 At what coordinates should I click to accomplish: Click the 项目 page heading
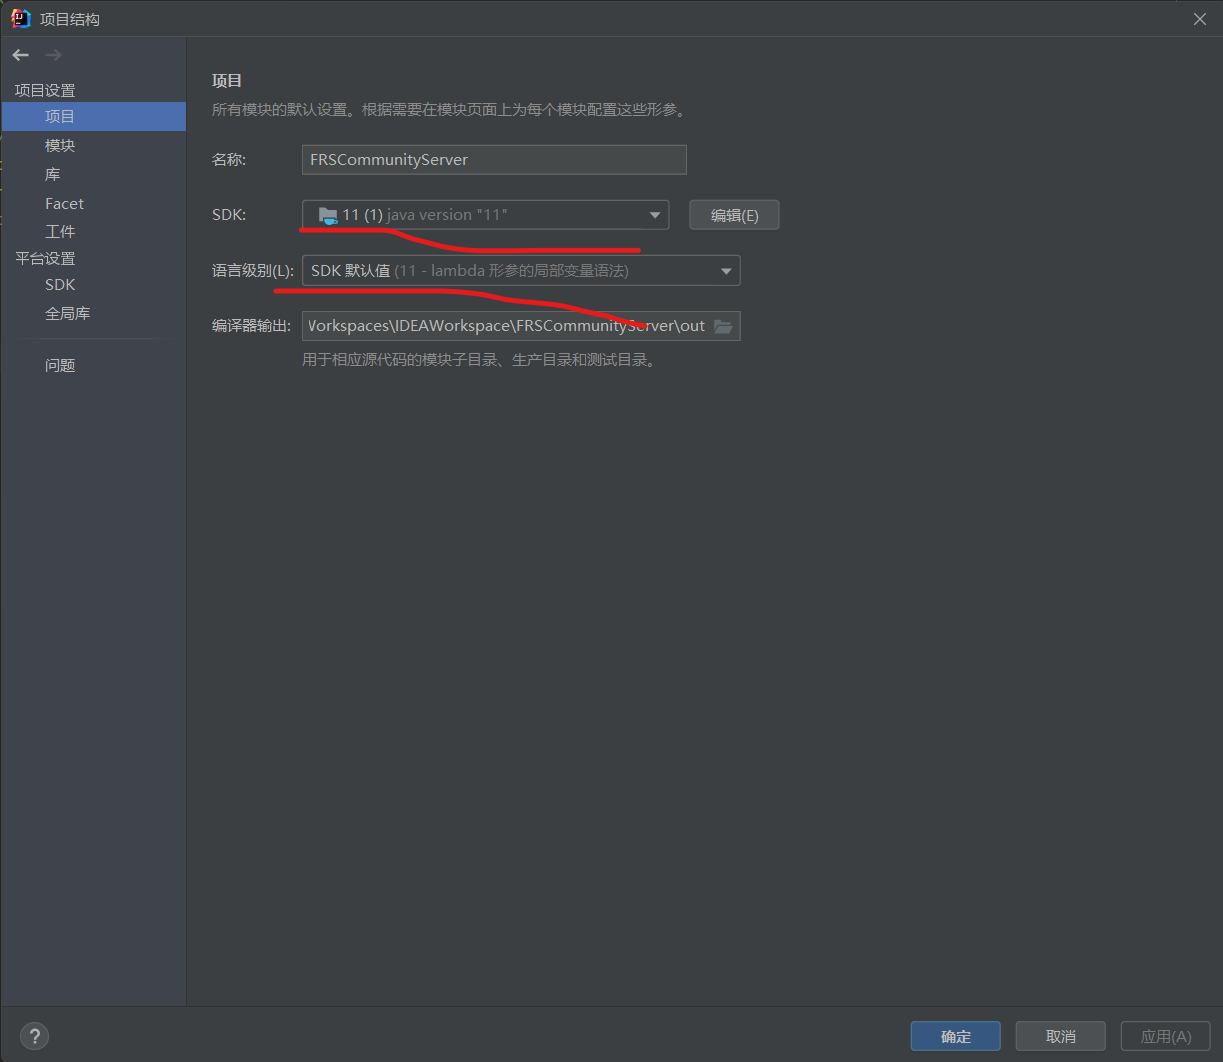[227, 81]
